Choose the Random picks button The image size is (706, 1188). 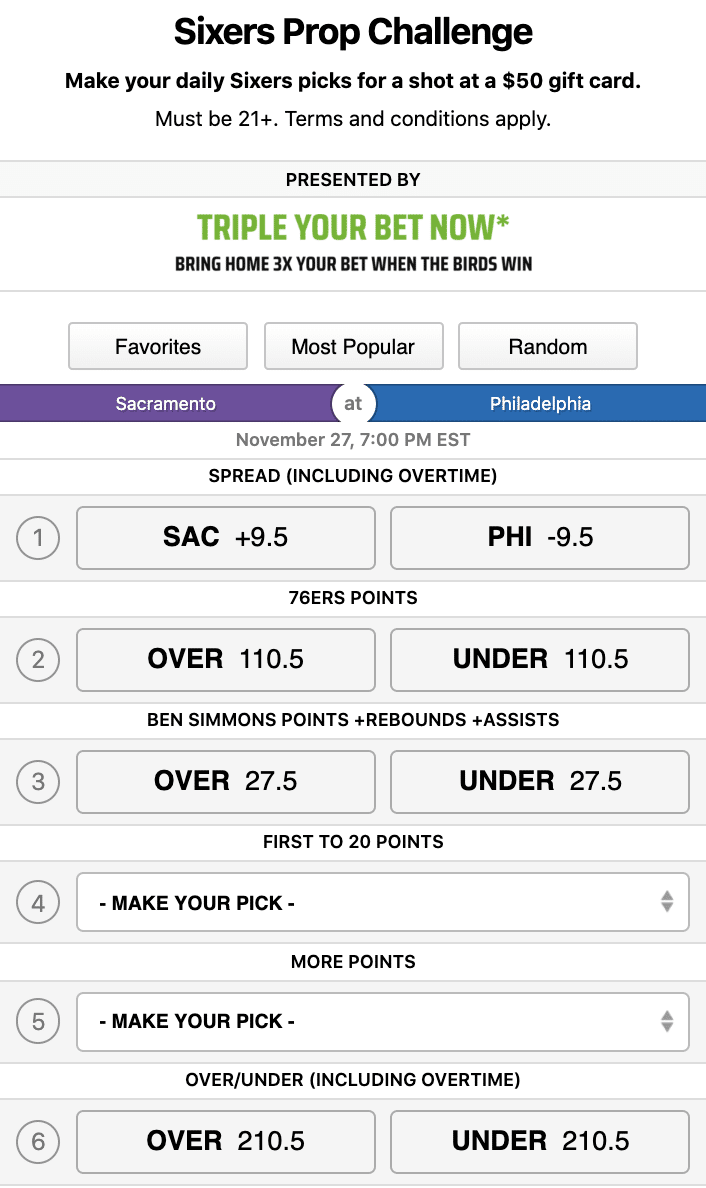tap(548, 347)
